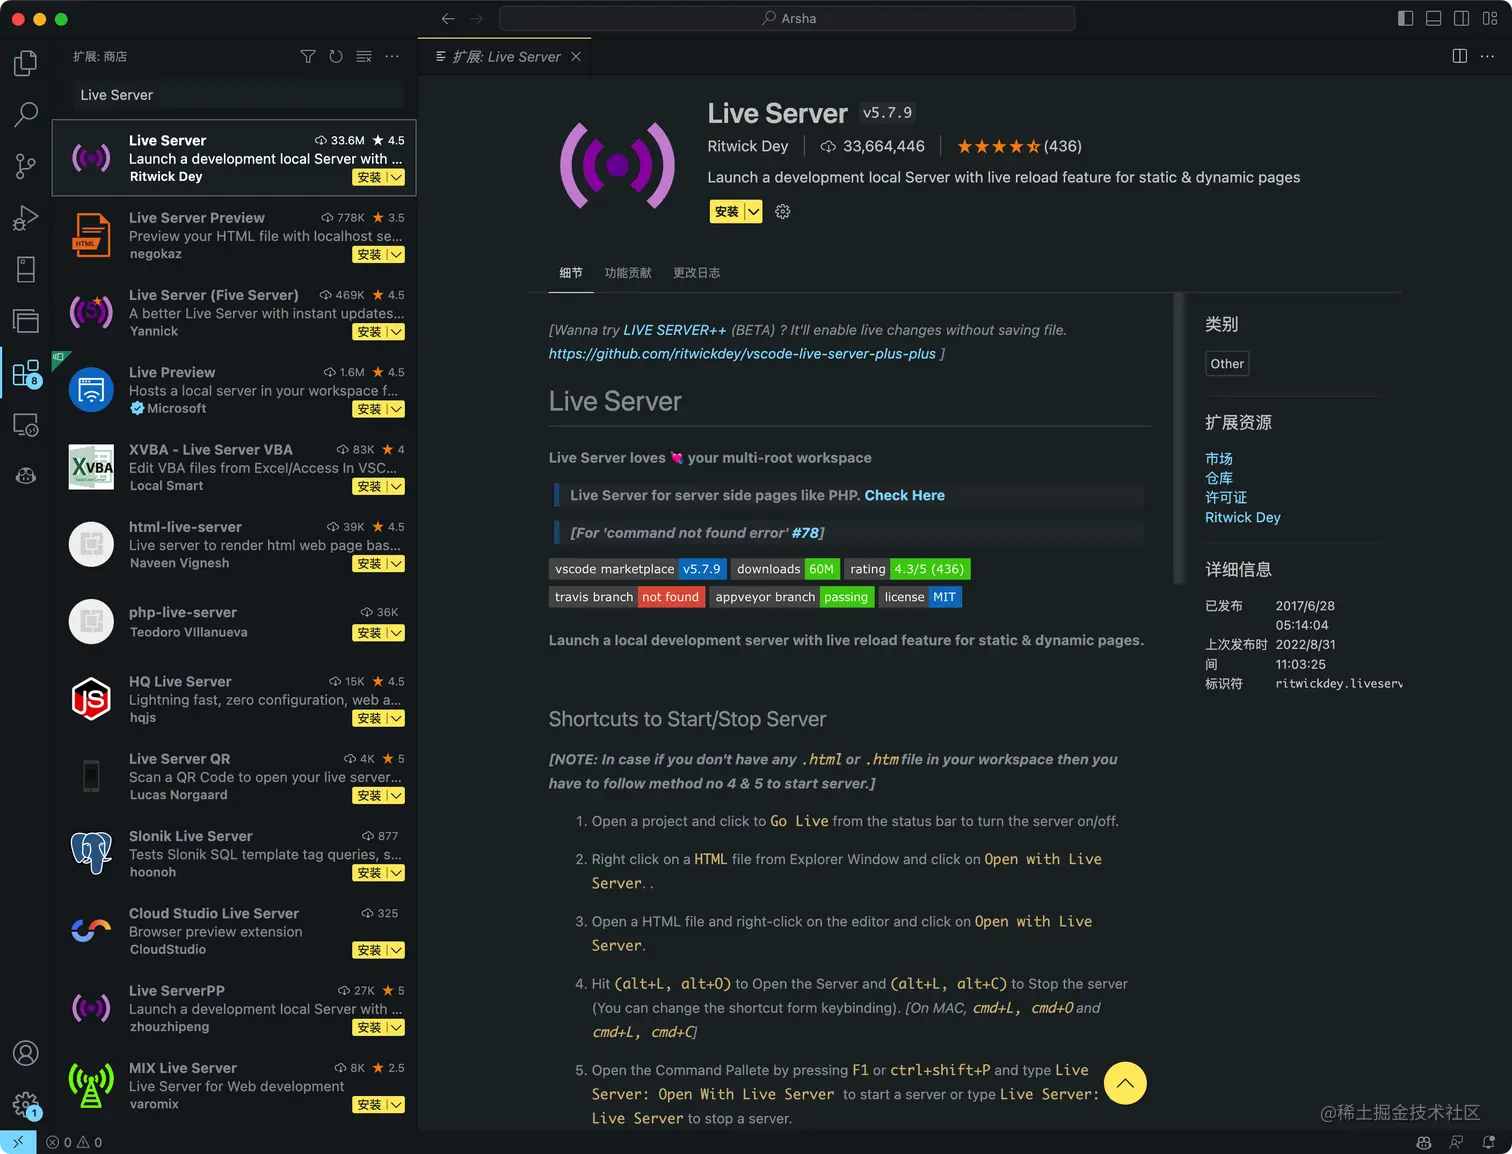Open the remote window status bar icon

[18, 1142]
